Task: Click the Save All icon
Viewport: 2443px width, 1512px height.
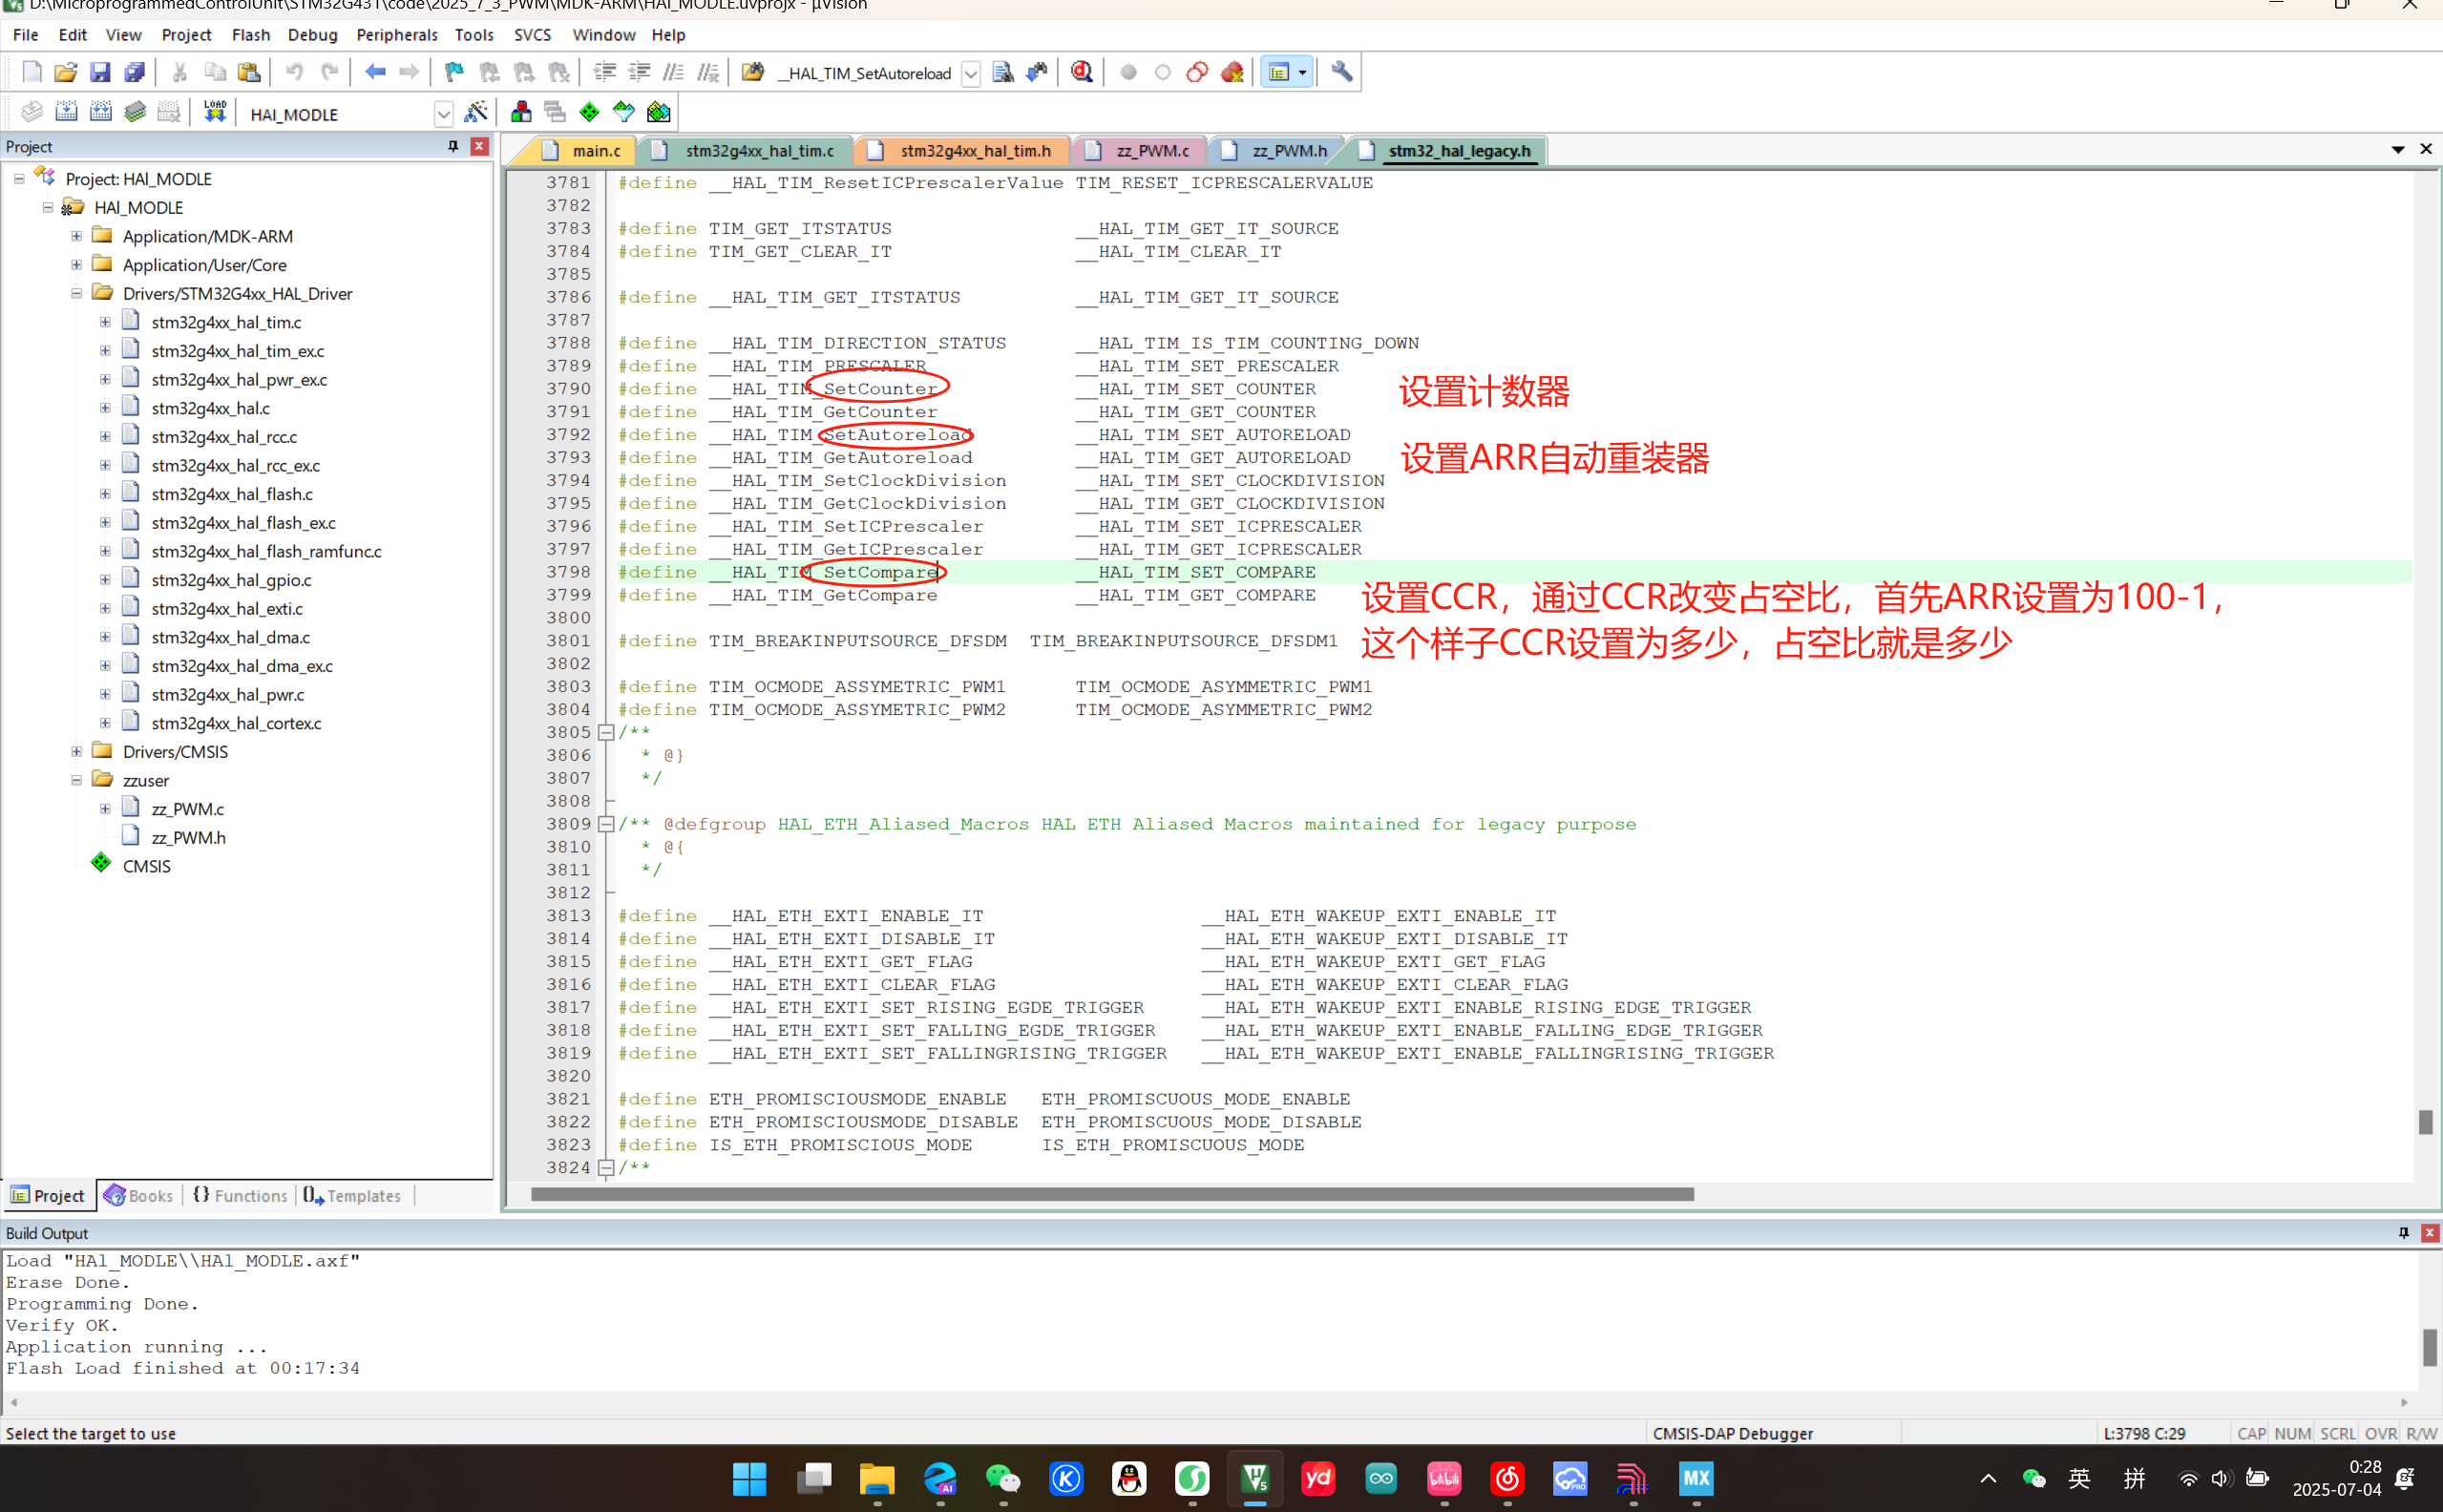Action: tap(134, 72)
